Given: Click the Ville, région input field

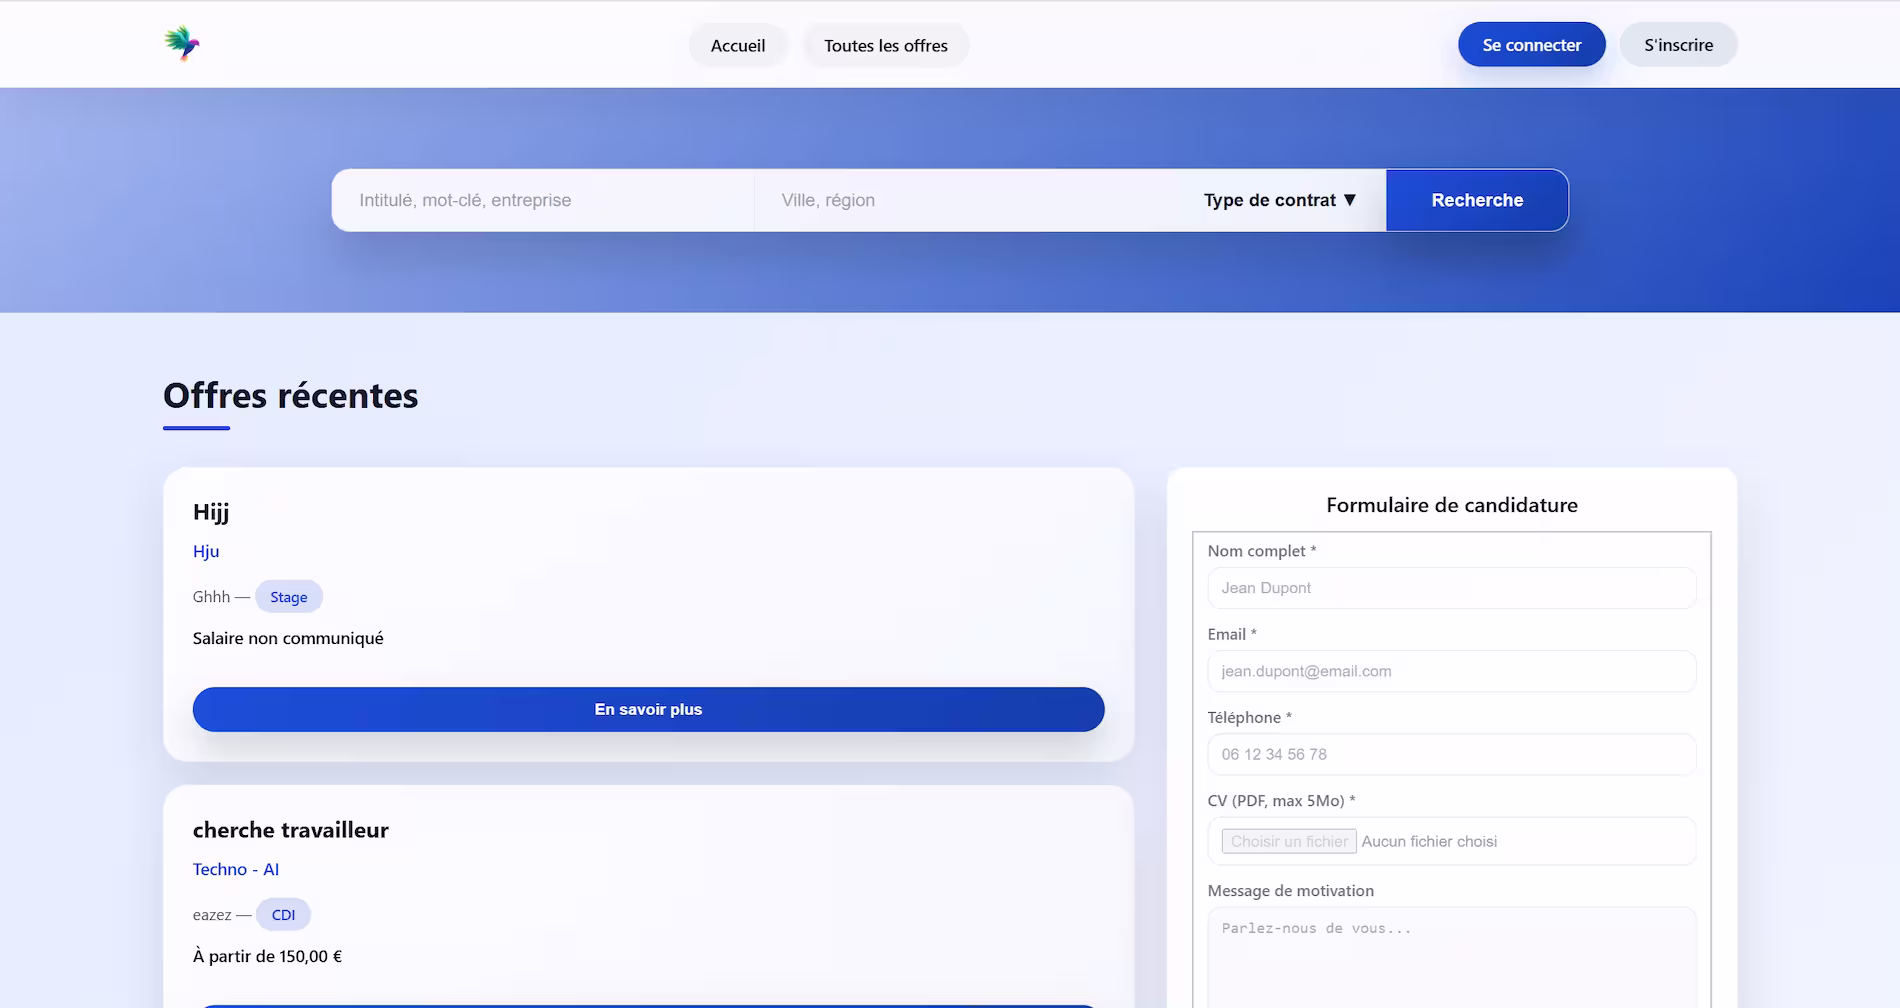Looking at the screenshot, I should point(965,200).
